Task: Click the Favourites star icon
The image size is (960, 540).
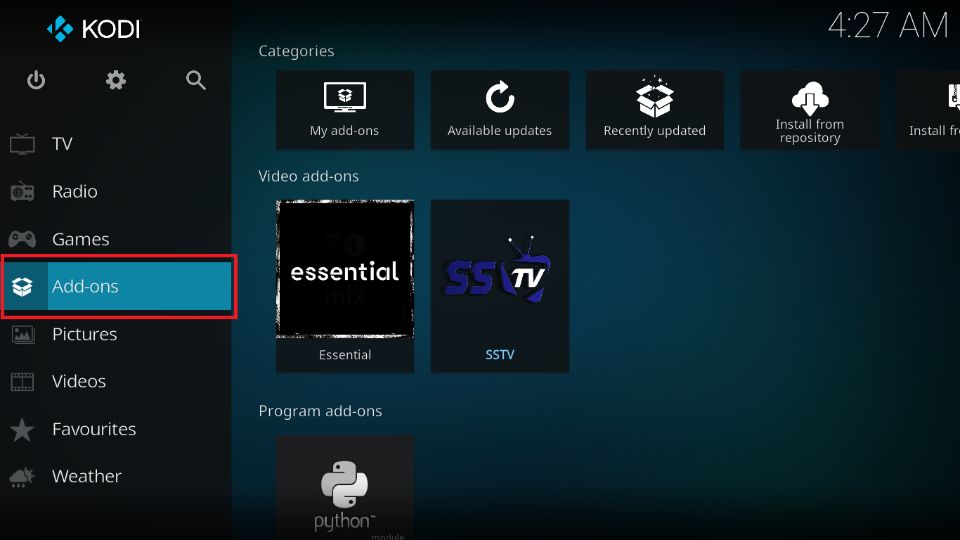Action: (x=22, y=429)
